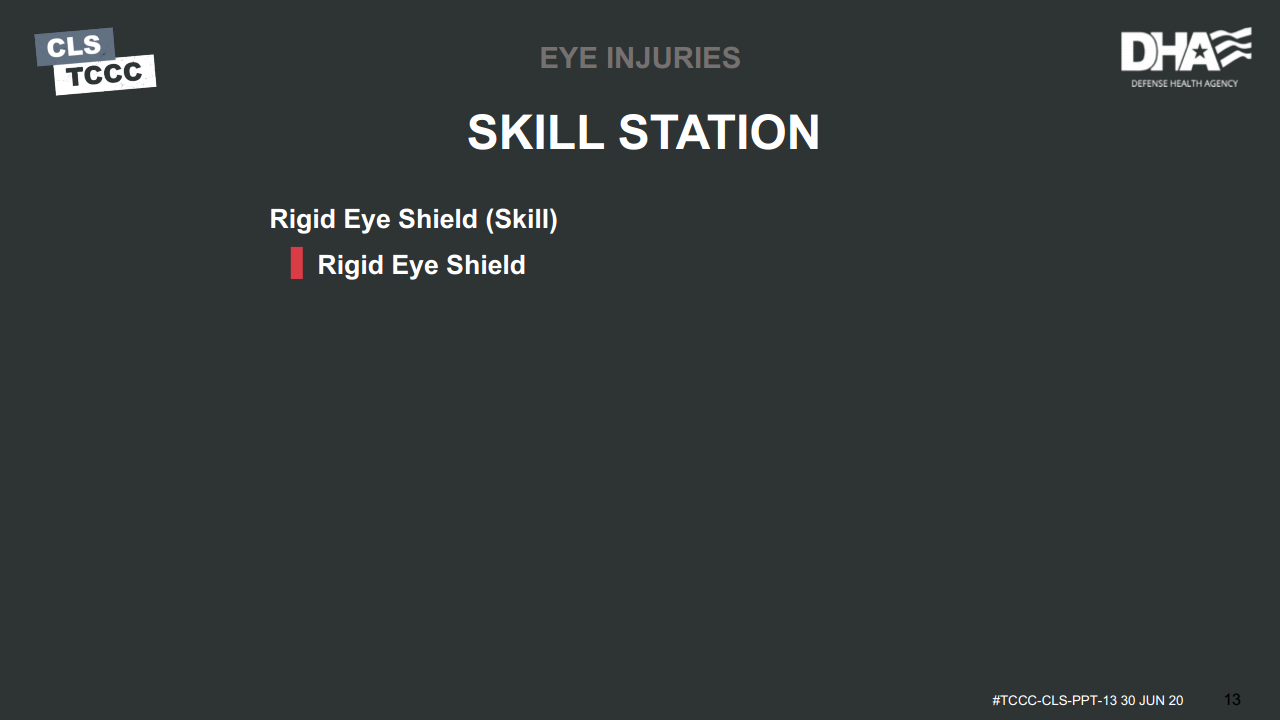Click the DHA letters logo

1158,52
